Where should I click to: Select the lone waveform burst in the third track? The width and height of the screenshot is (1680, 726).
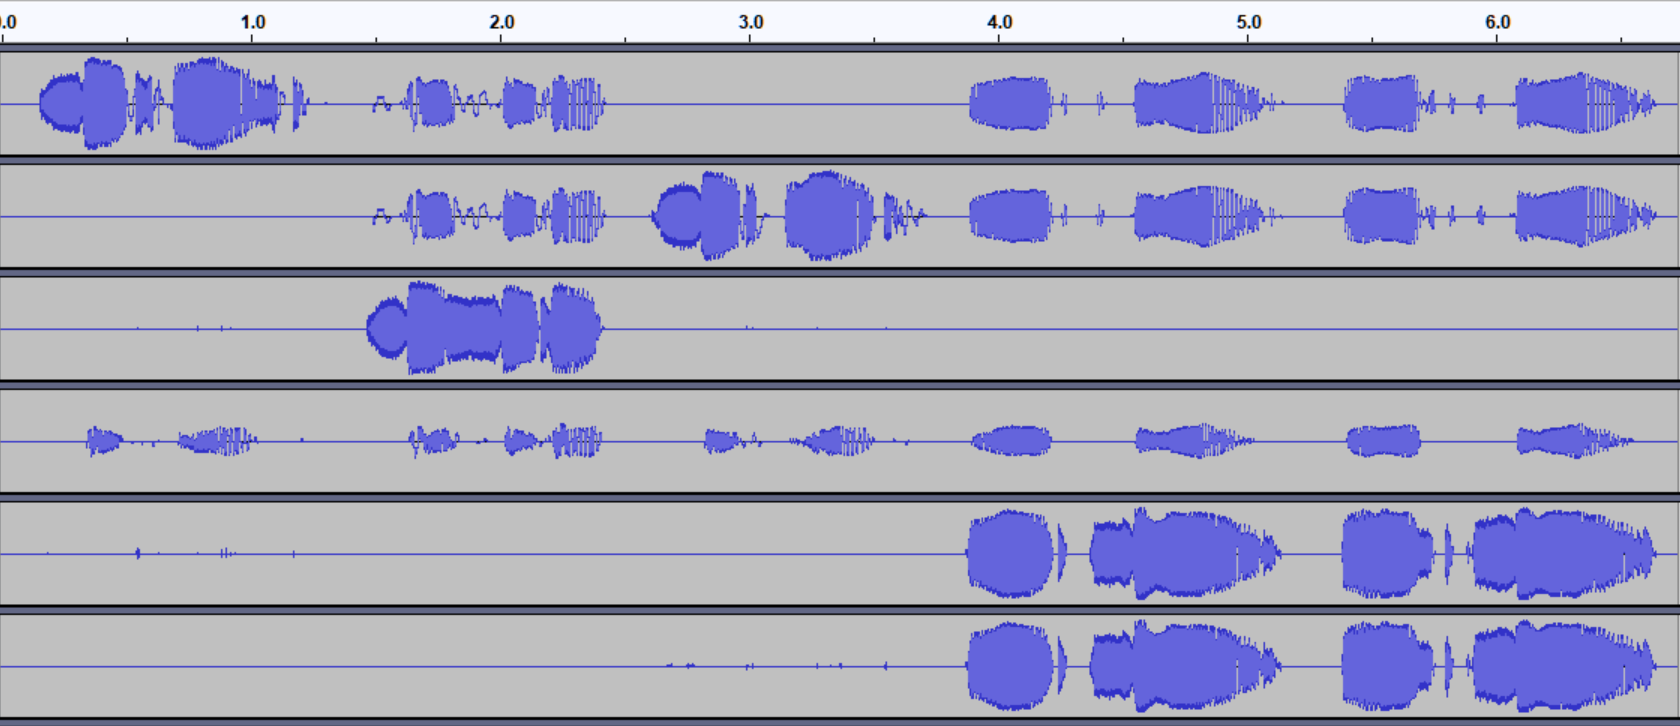pyautogui.click(x=485, y=328)
